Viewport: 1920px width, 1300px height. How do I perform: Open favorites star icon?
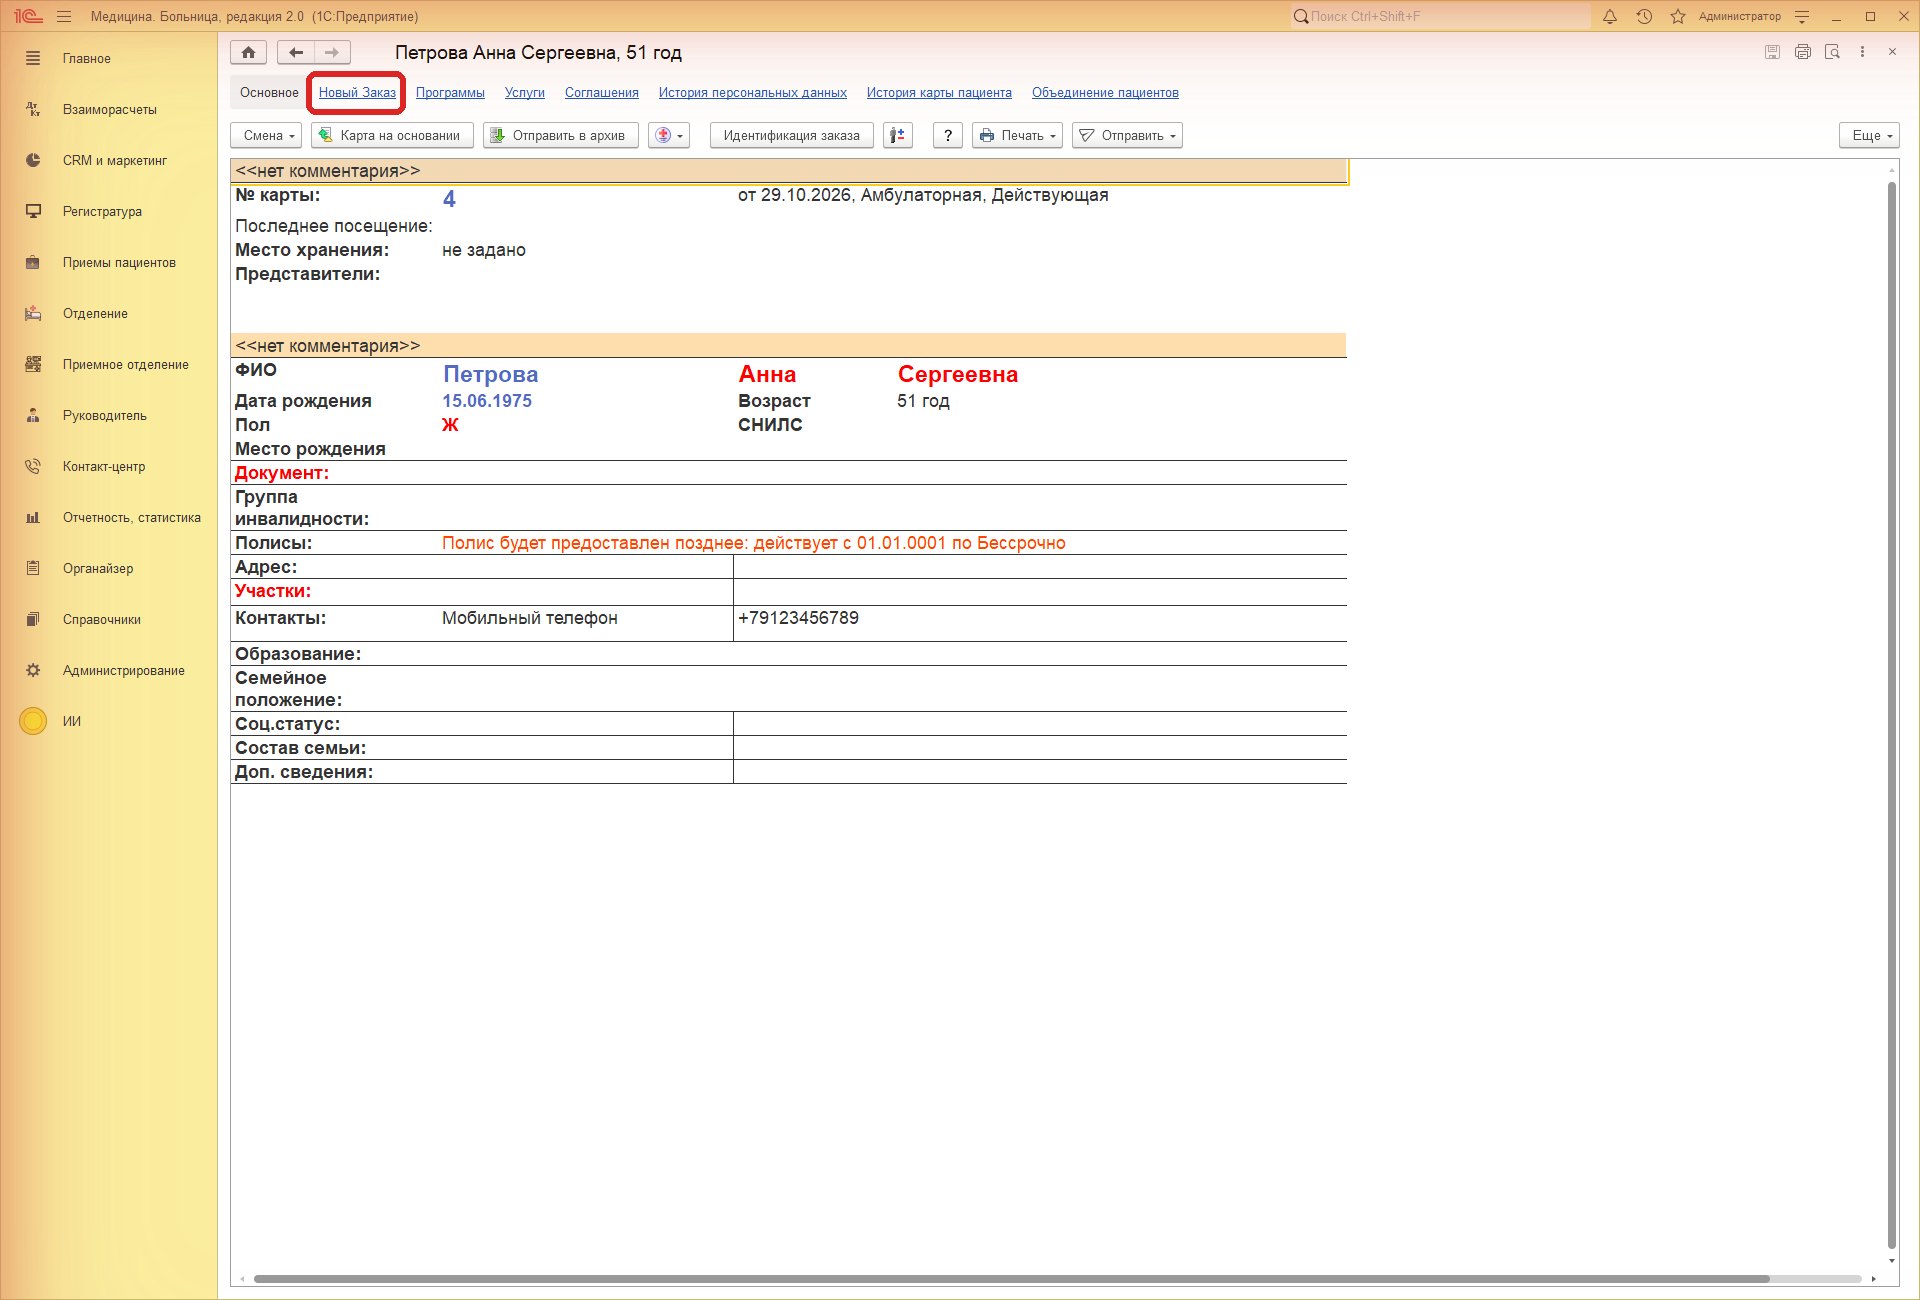point(1678,17)
